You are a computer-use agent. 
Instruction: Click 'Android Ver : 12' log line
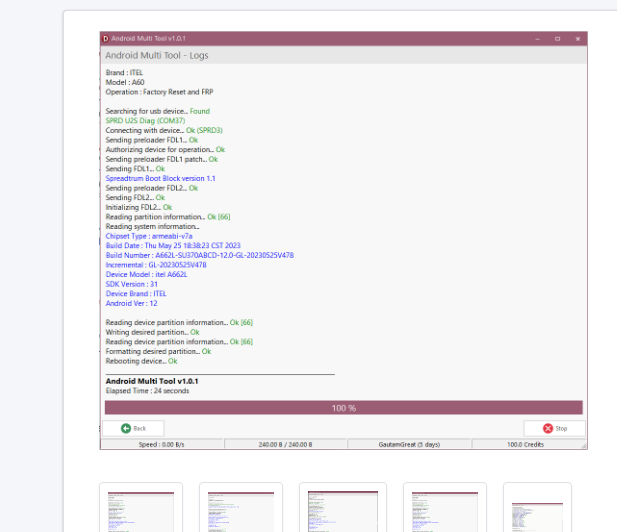[131, 303]
